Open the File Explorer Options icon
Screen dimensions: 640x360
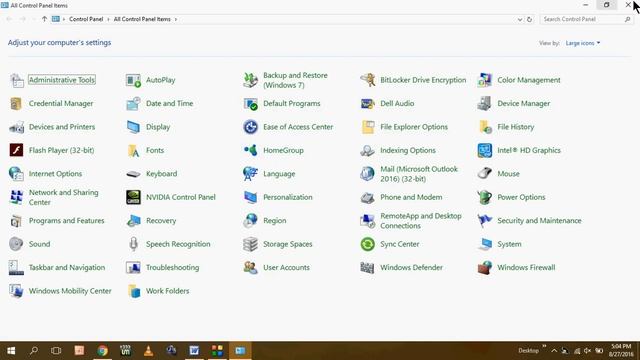coord(368,127)
